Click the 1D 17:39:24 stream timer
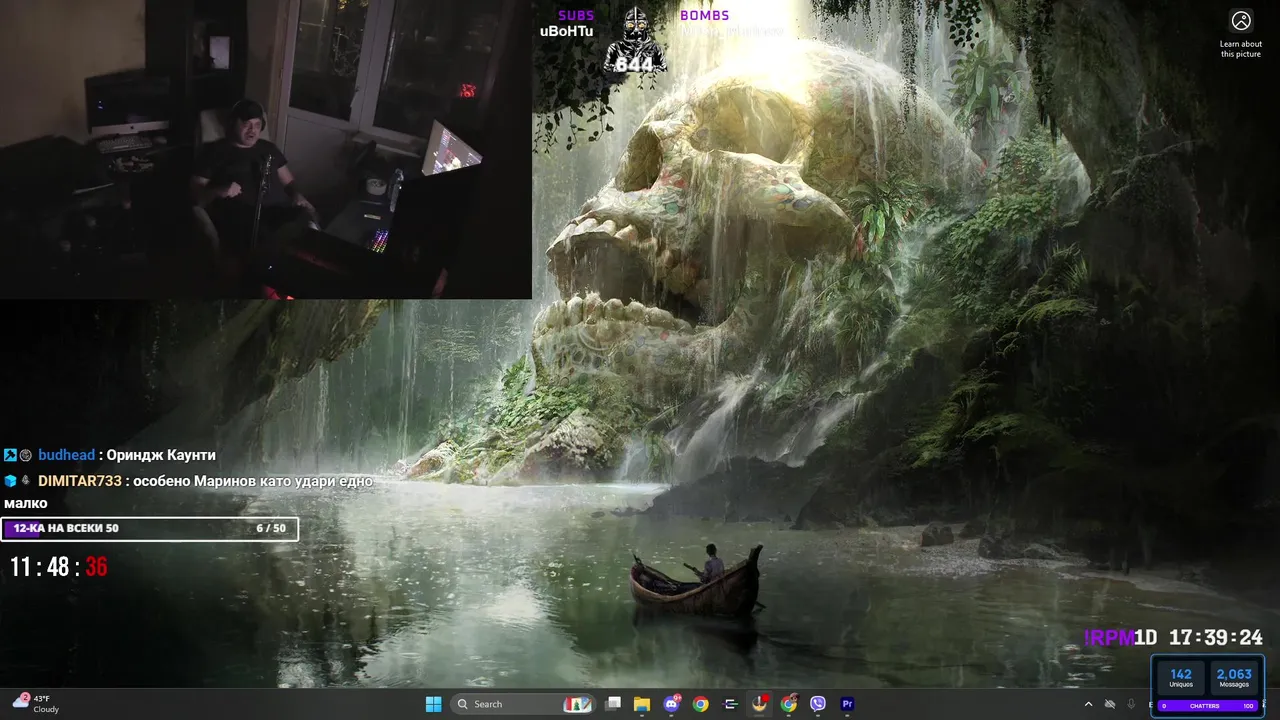 point(1198,638)
